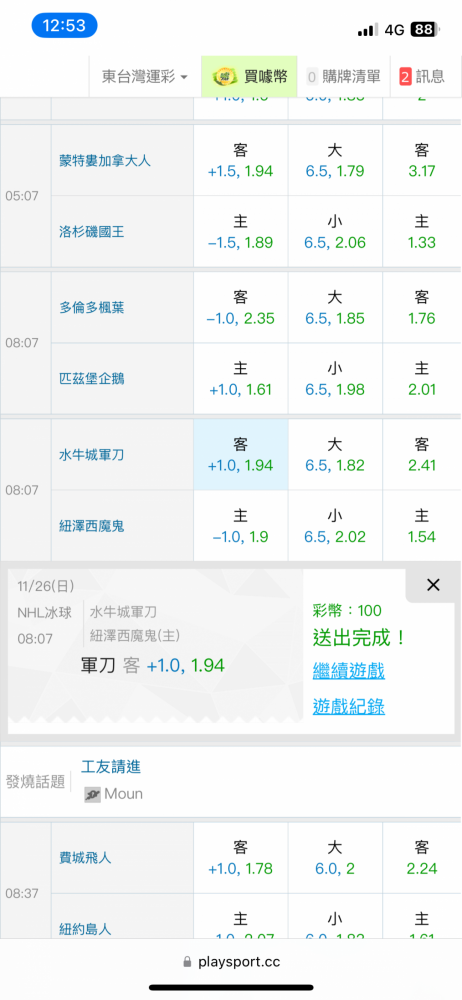The image size is (462, 1000).
Task: Close the bet confirmation panel
Action: coord(433,585)
